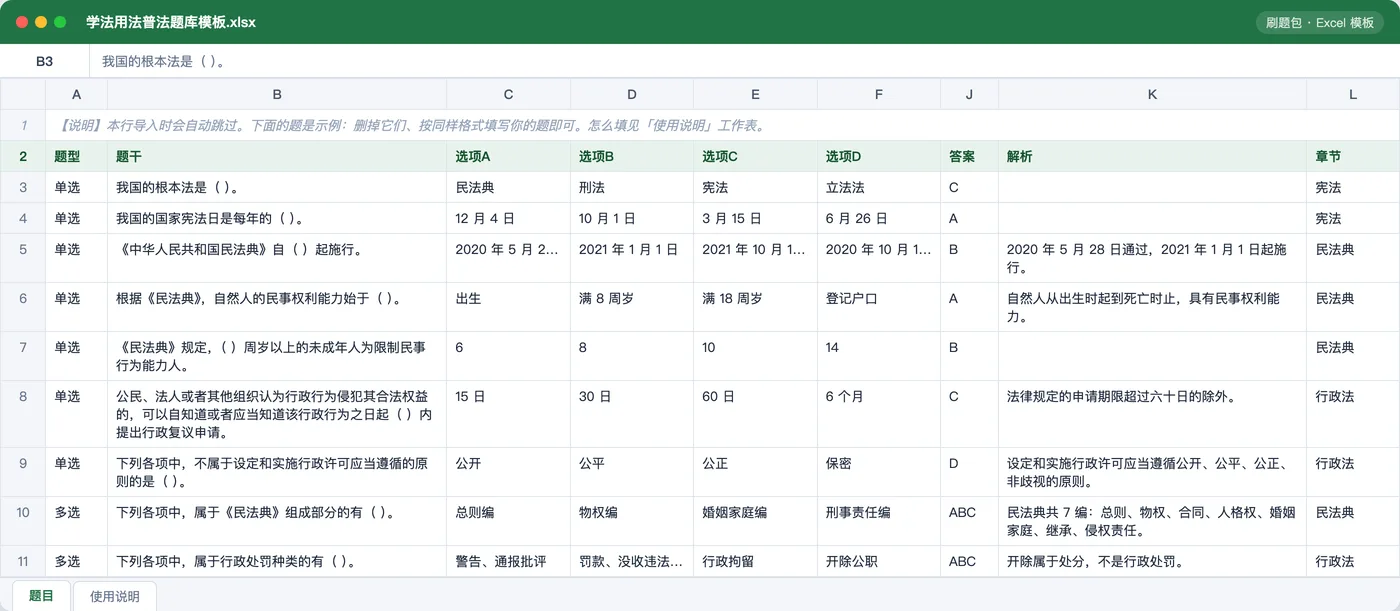1400x611 pixels.
Task: Select column F header
Action: [x=879, y=95]
